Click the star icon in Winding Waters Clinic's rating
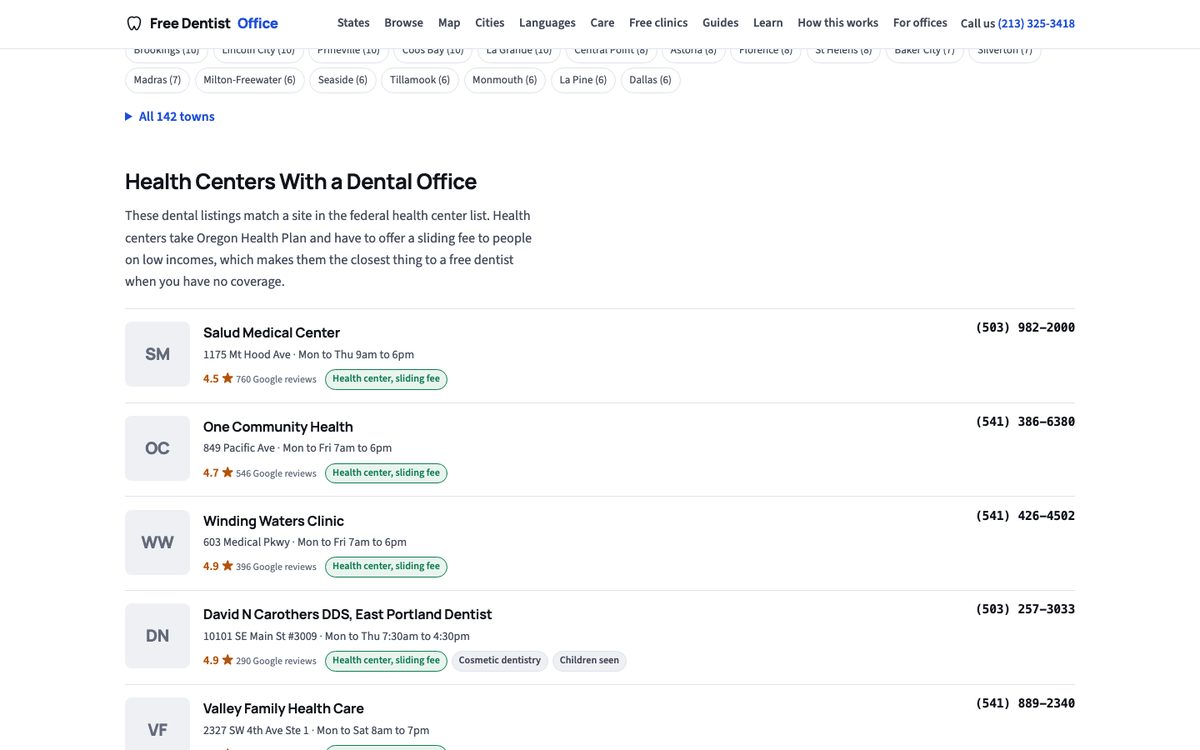This screenshot has width=1200, height=750. pos(228,566)
